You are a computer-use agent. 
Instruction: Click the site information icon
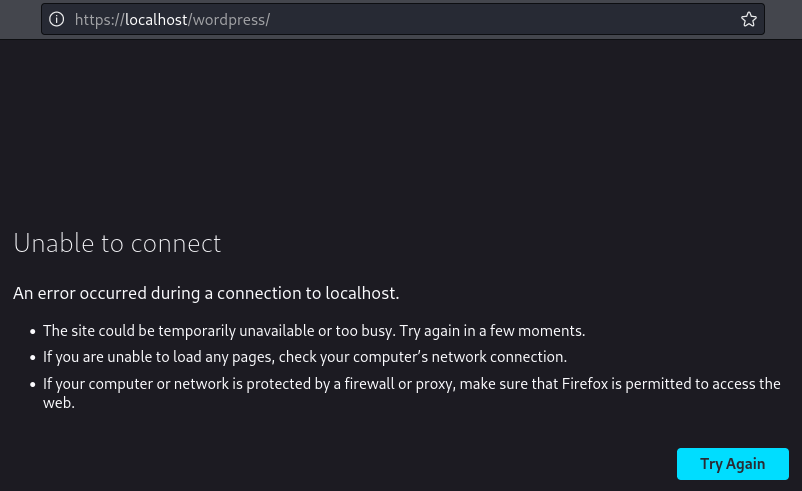57,19
